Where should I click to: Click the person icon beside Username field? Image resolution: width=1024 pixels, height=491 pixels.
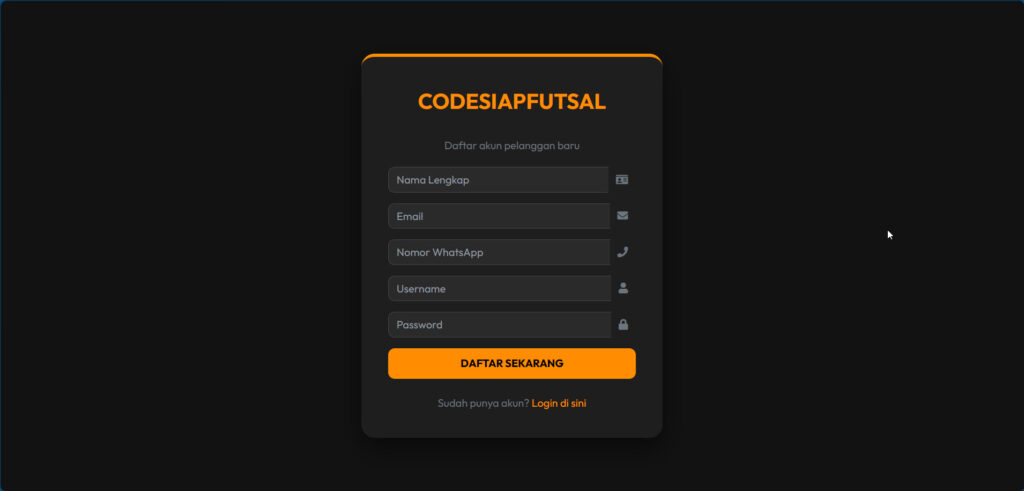pos(623,288)
